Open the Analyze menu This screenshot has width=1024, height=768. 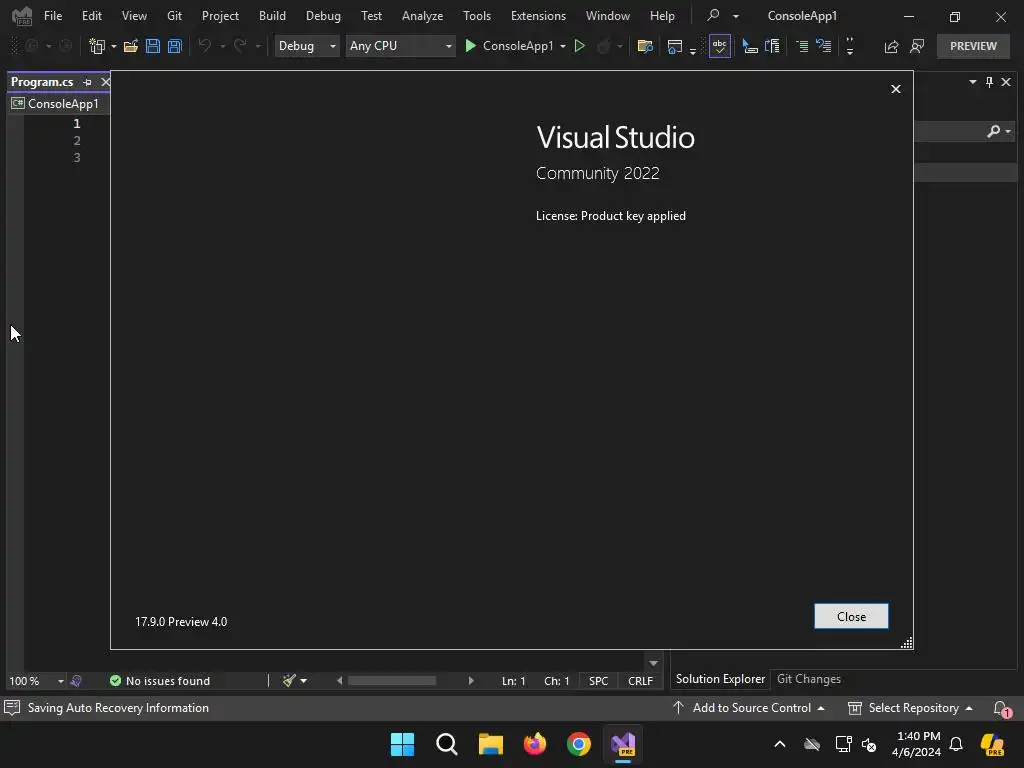coord(422,16)
